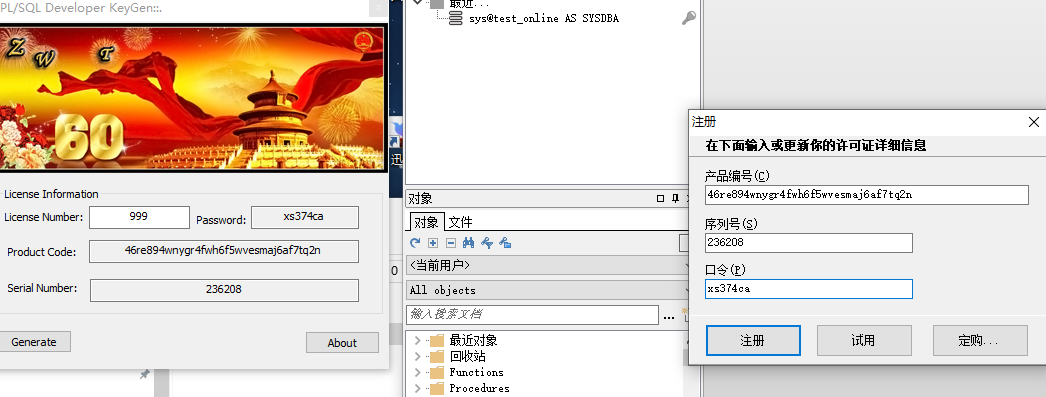Select the 回收站 tree item label
This screenshot has height=397, width=1046.
(x=468, y=356)
